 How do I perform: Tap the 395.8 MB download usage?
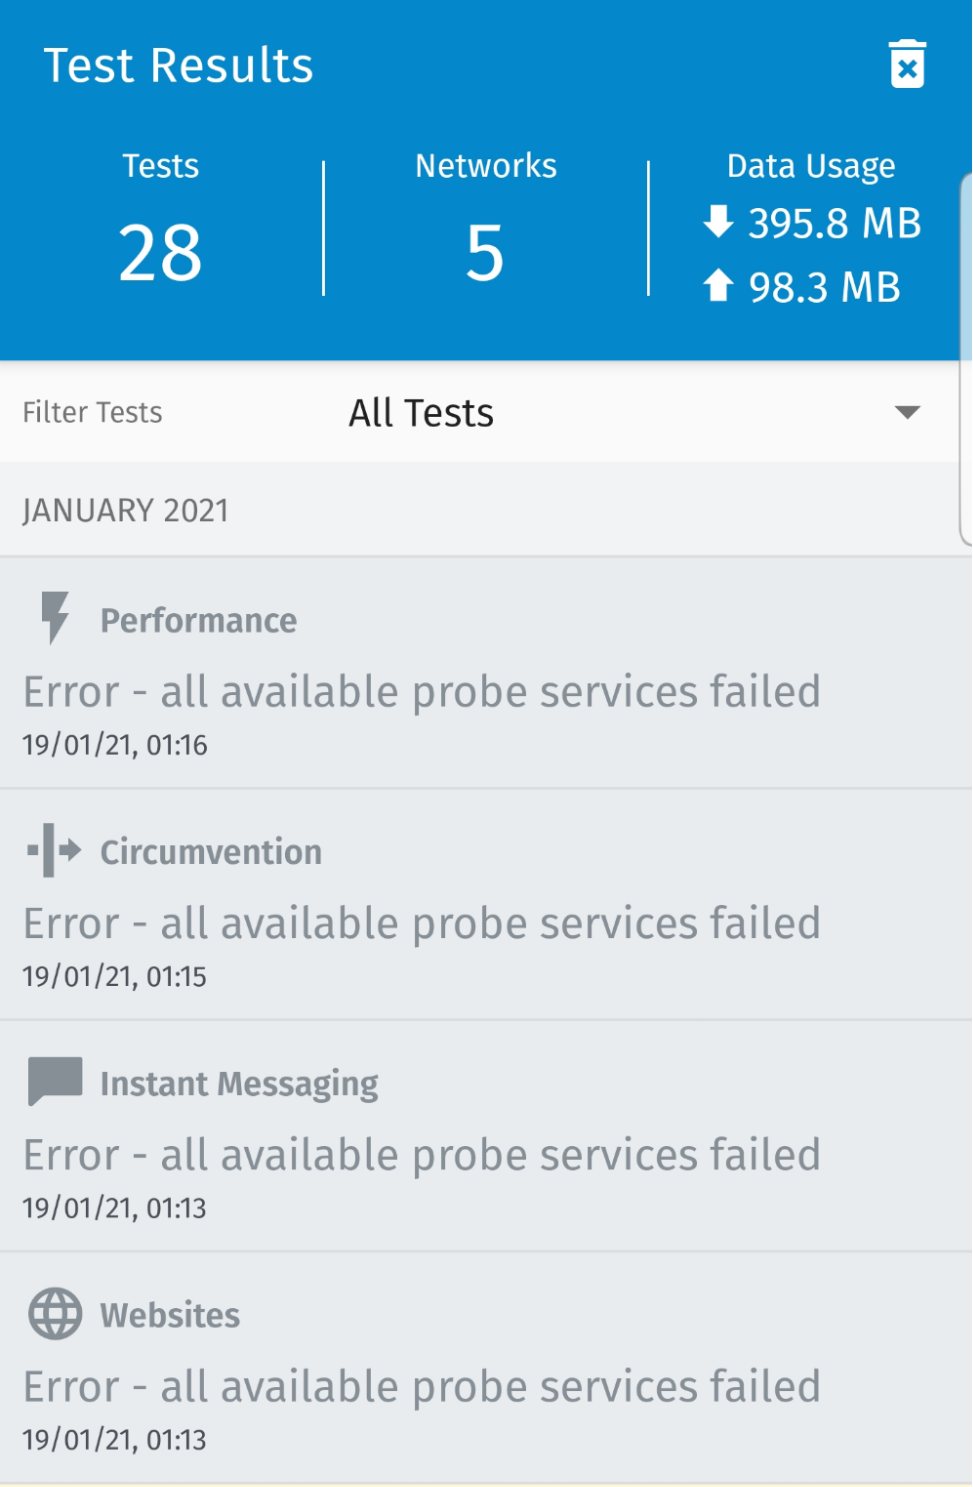(834, 223)
